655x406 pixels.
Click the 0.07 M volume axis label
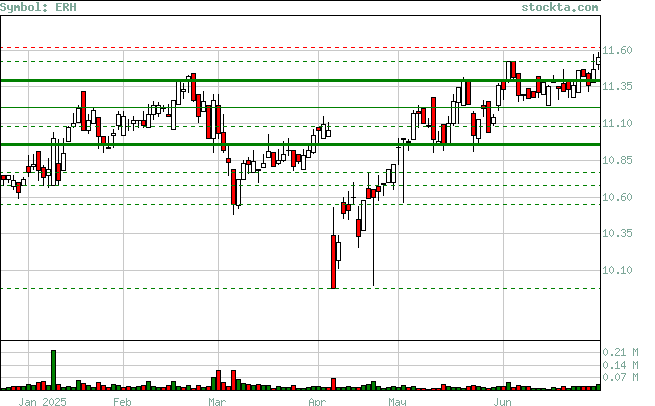click(x=620, y=377)
